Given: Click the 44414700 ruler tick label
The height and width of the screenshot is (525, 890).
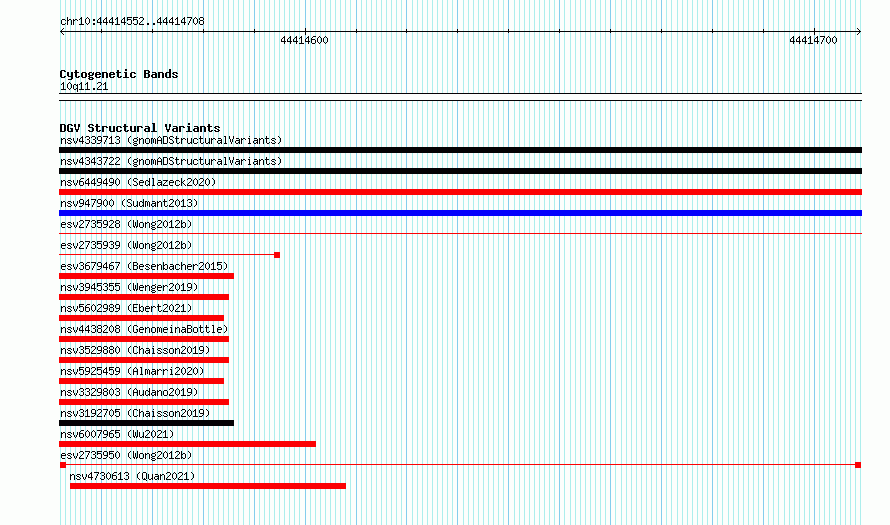Looking at the screenshot, I should pos(813,40).
